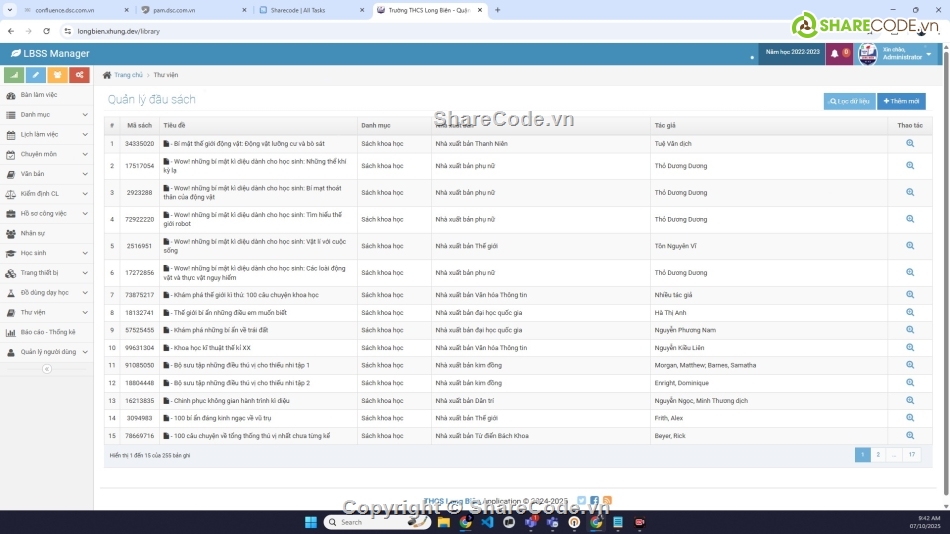This screenshot has width=950, height=534.
Task: View details of book 34335020
Action: point(910,144)
